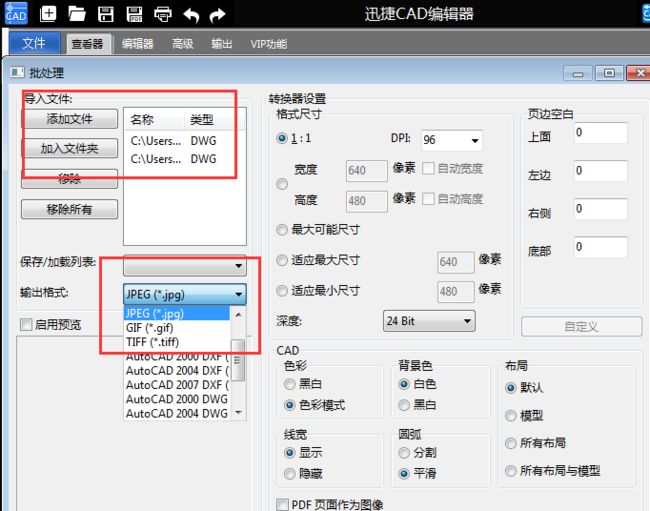Choose JPEG (*.jpg) from the list
Screen dimensions: 650x511
pyautogui.click(x=177, y=313)
